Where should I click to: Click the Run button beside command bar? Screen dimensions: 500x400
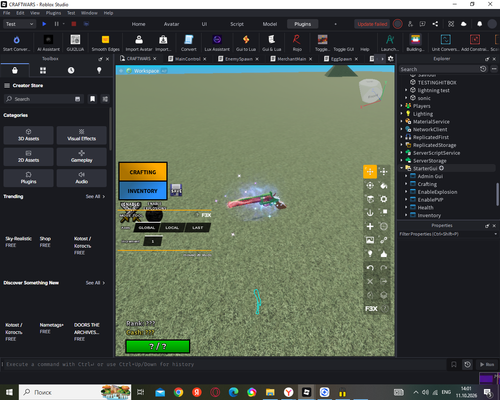(x=487, y=364)
